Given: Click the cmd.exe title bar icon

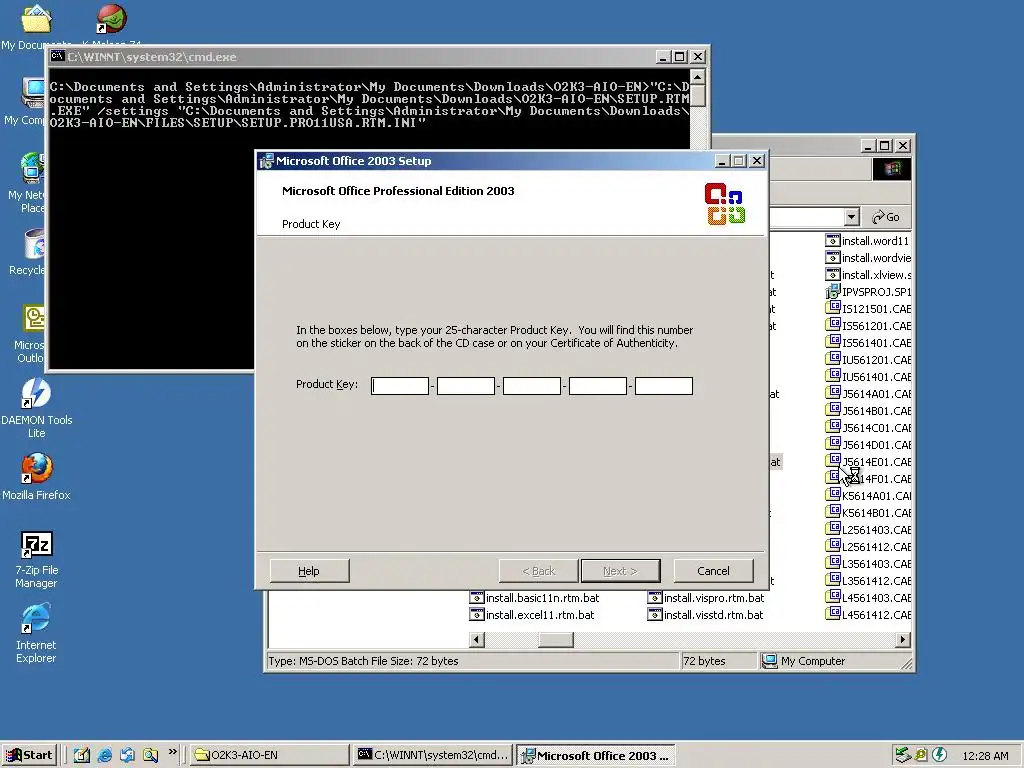Looking at the screenshot, I should tap(57, 56).
